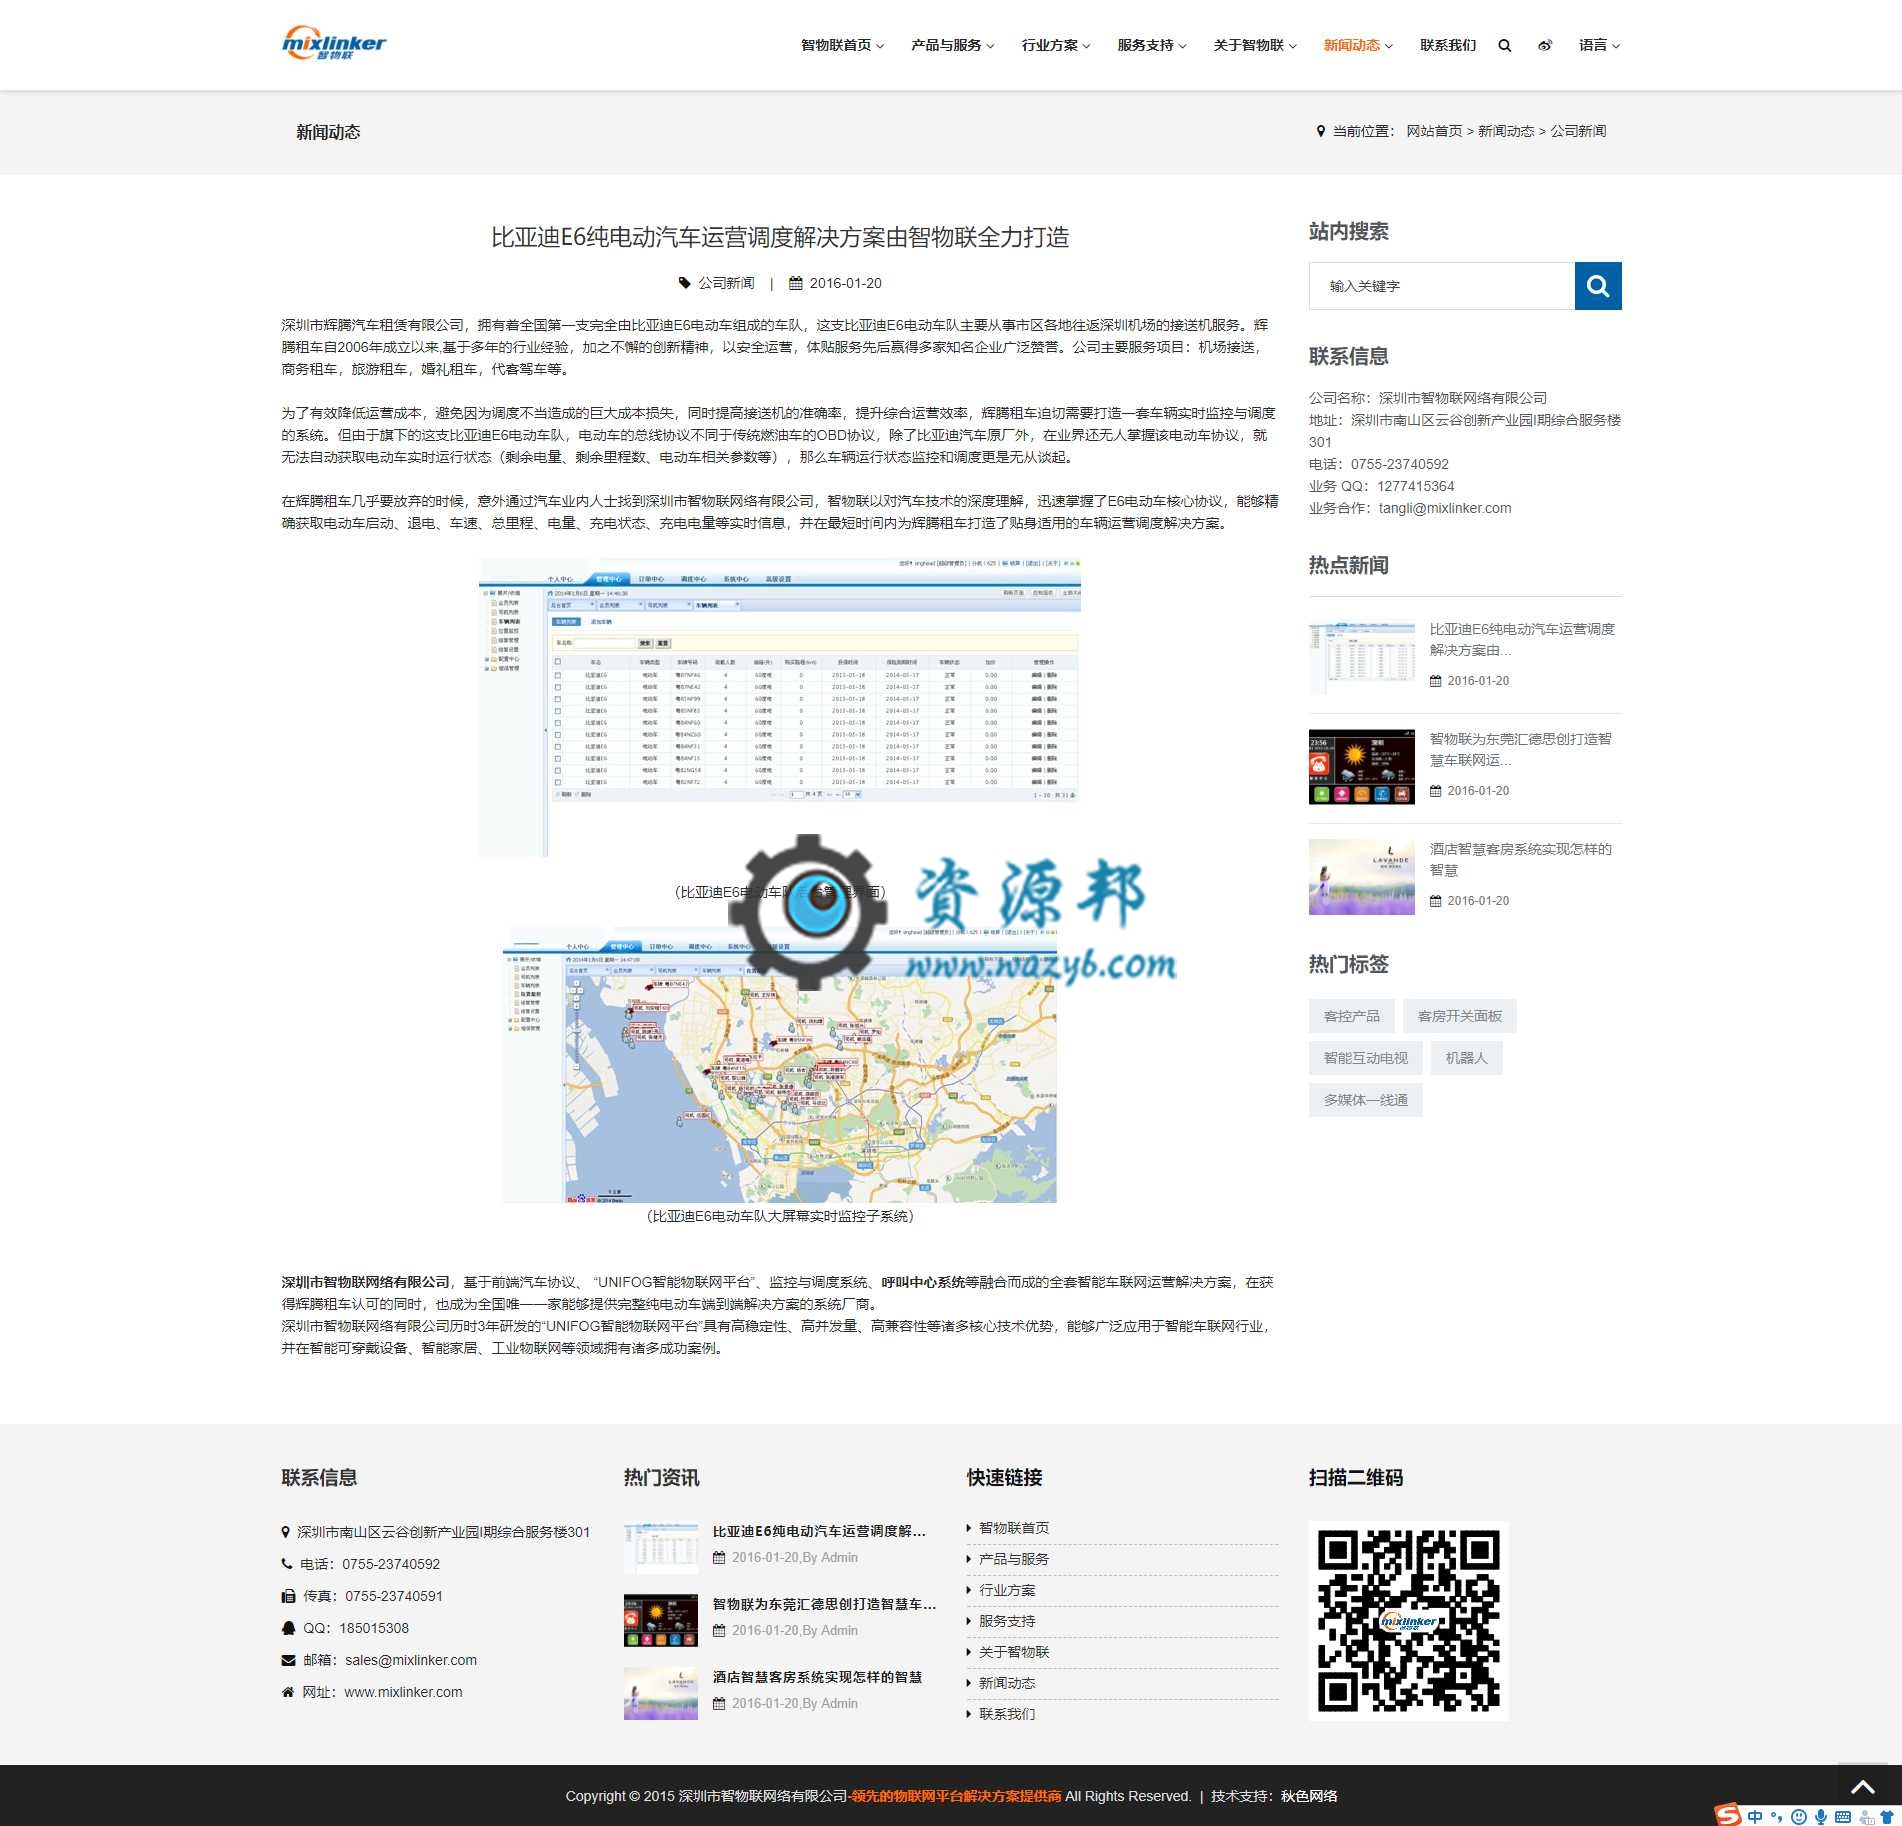
Task: Click 新闻动态 in the breadcrumb
Action: coord(1506,131)
